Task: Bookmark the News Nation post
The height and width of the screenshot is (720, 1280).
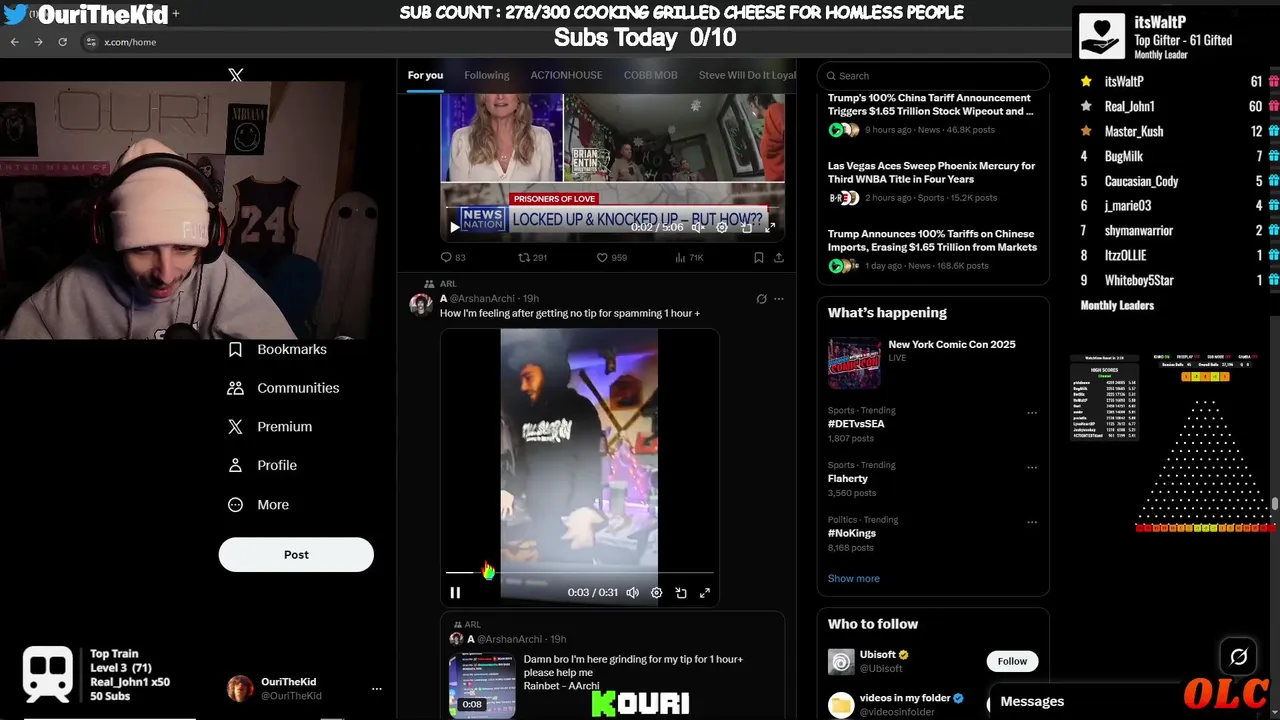Action: click(758, 257)
